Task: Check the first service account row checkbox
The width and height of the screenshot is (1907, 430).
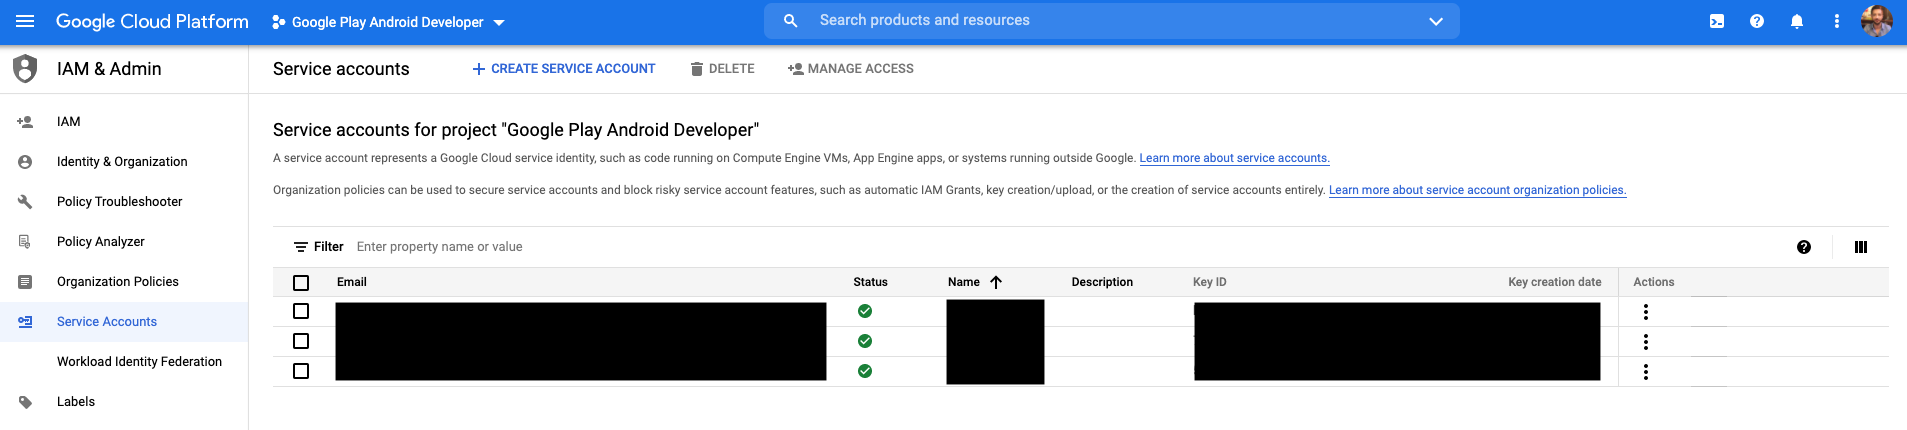Action: pos(301,311)
